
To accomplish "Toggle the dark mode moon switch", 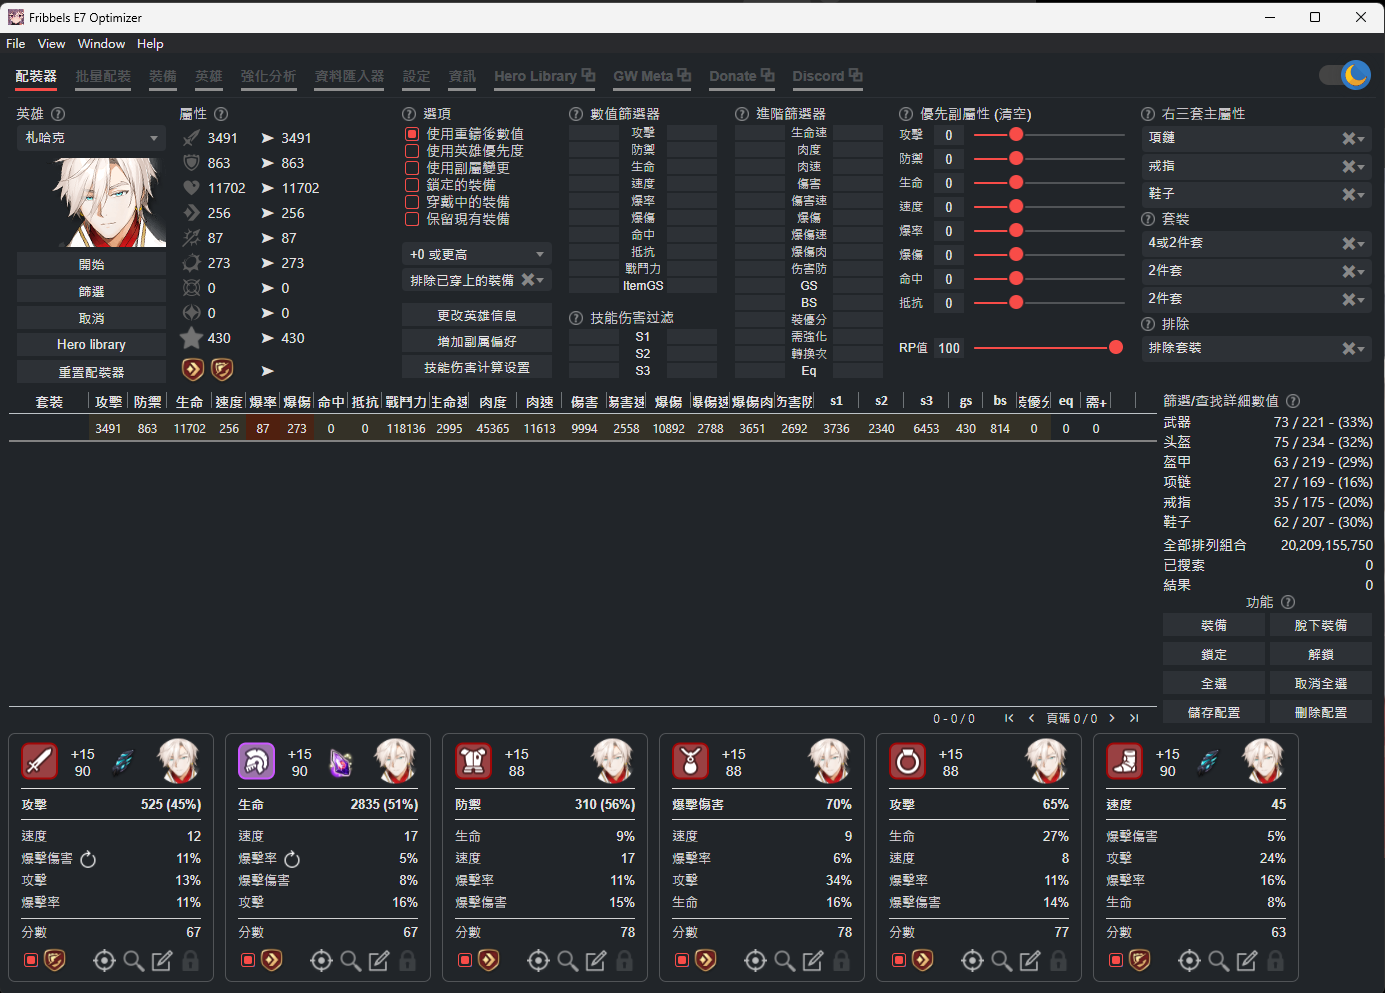I will 1344,75.
